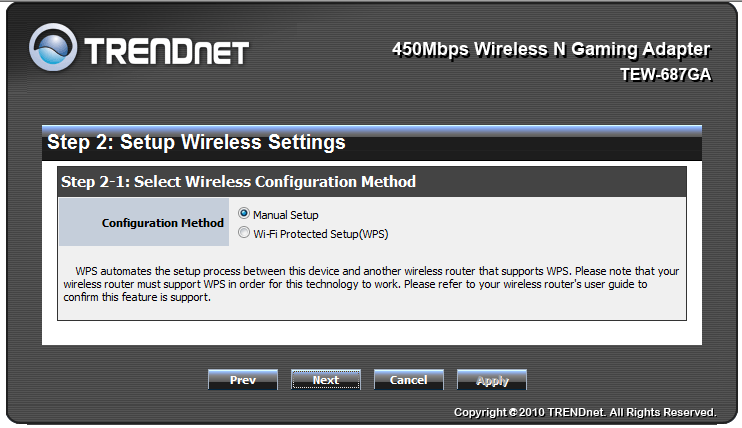742x428 pixels.
Task: Click the Configuration Method label cell
Action: click(x=144, y=222)
